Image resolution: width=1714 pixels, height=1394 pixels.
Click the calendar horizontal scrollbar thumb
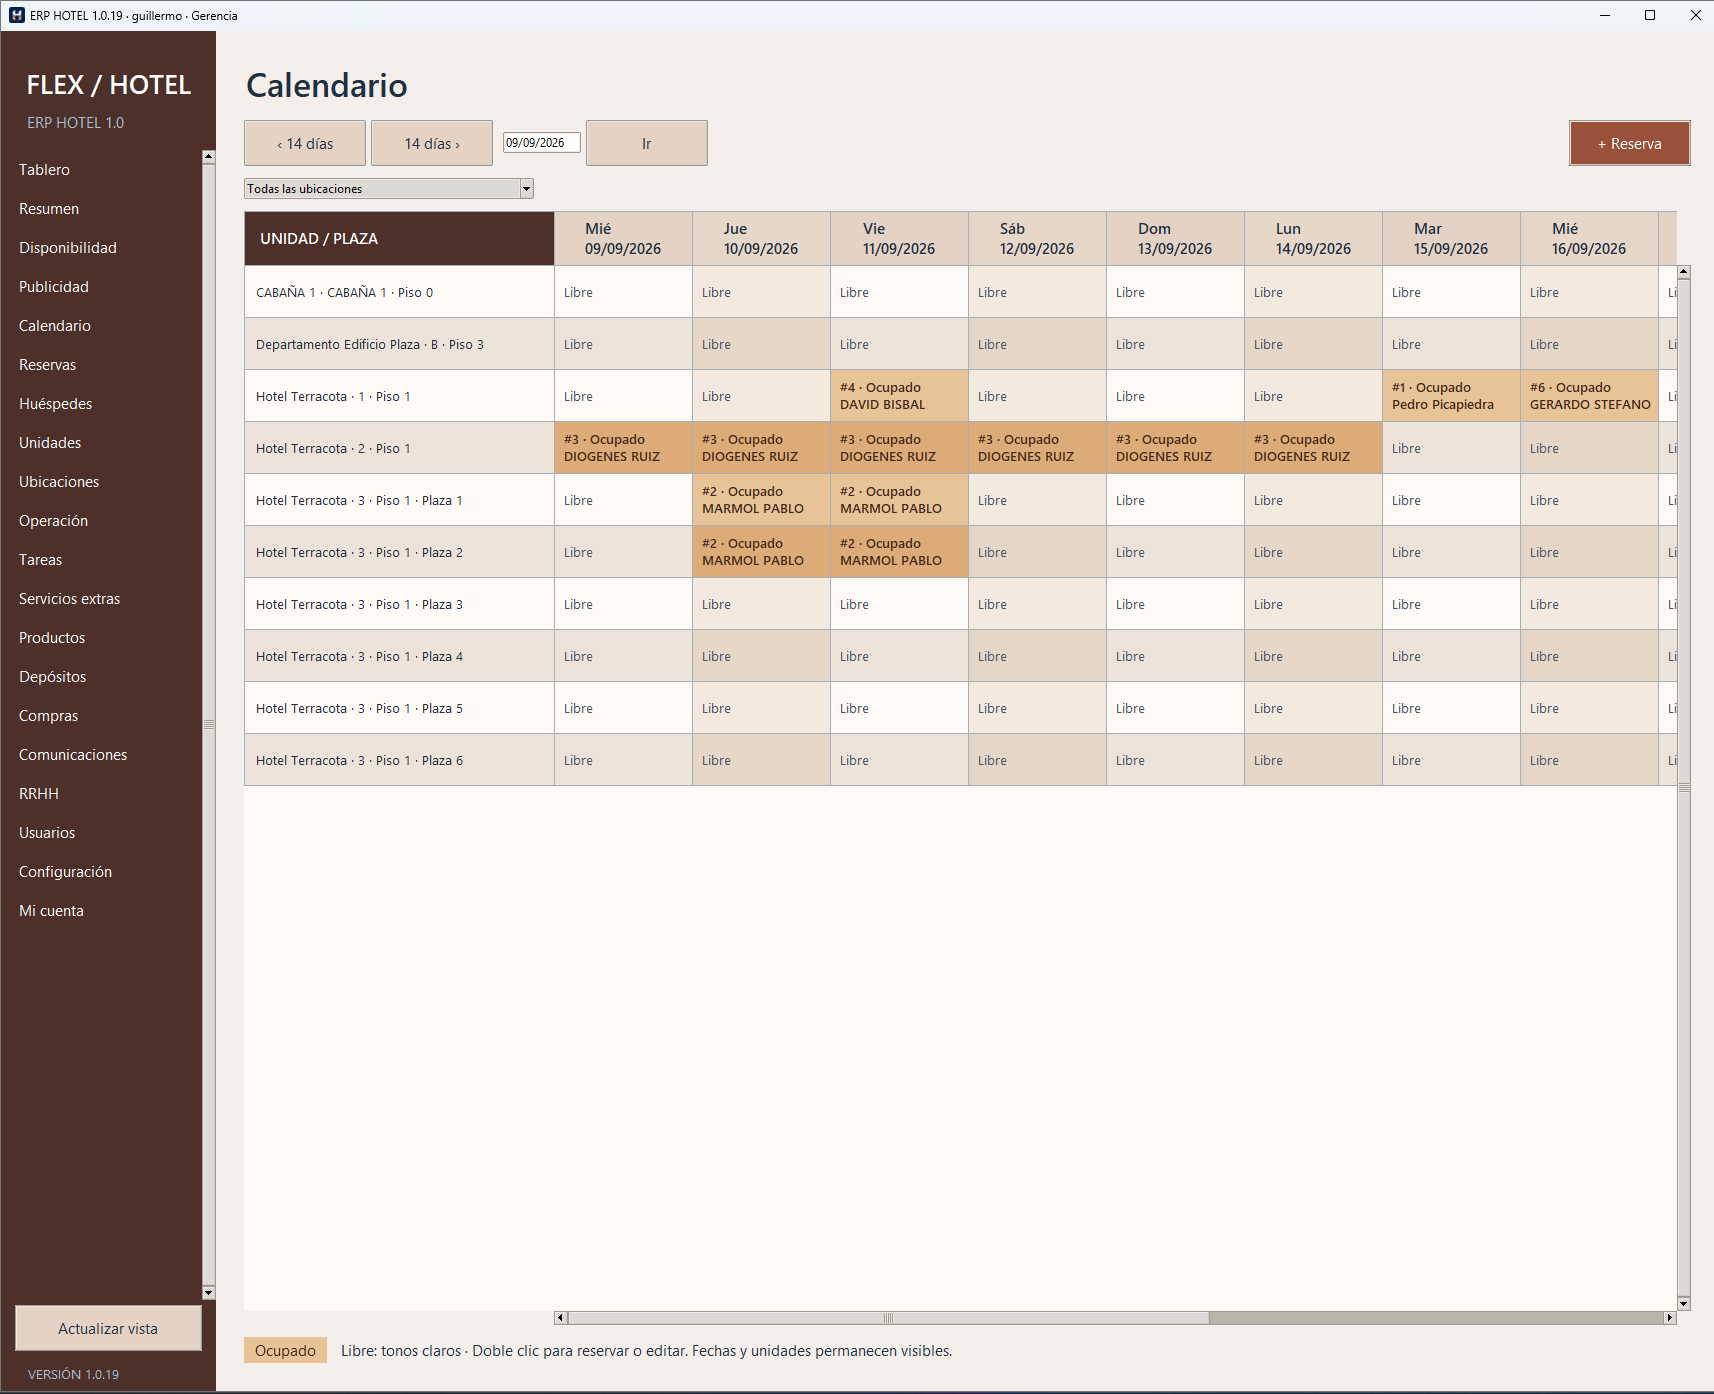pos(888,1318)
